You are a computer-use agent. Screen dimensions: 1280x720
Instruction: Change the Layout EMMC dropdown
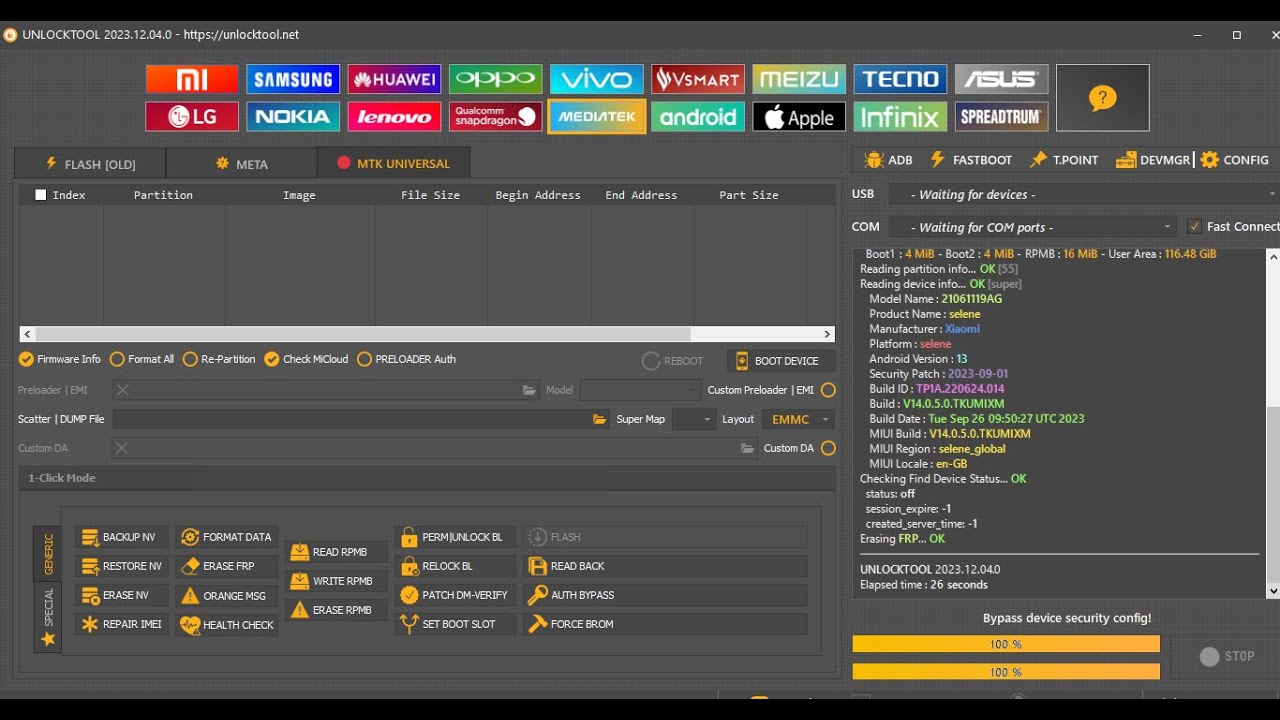(x=797, y=419)
